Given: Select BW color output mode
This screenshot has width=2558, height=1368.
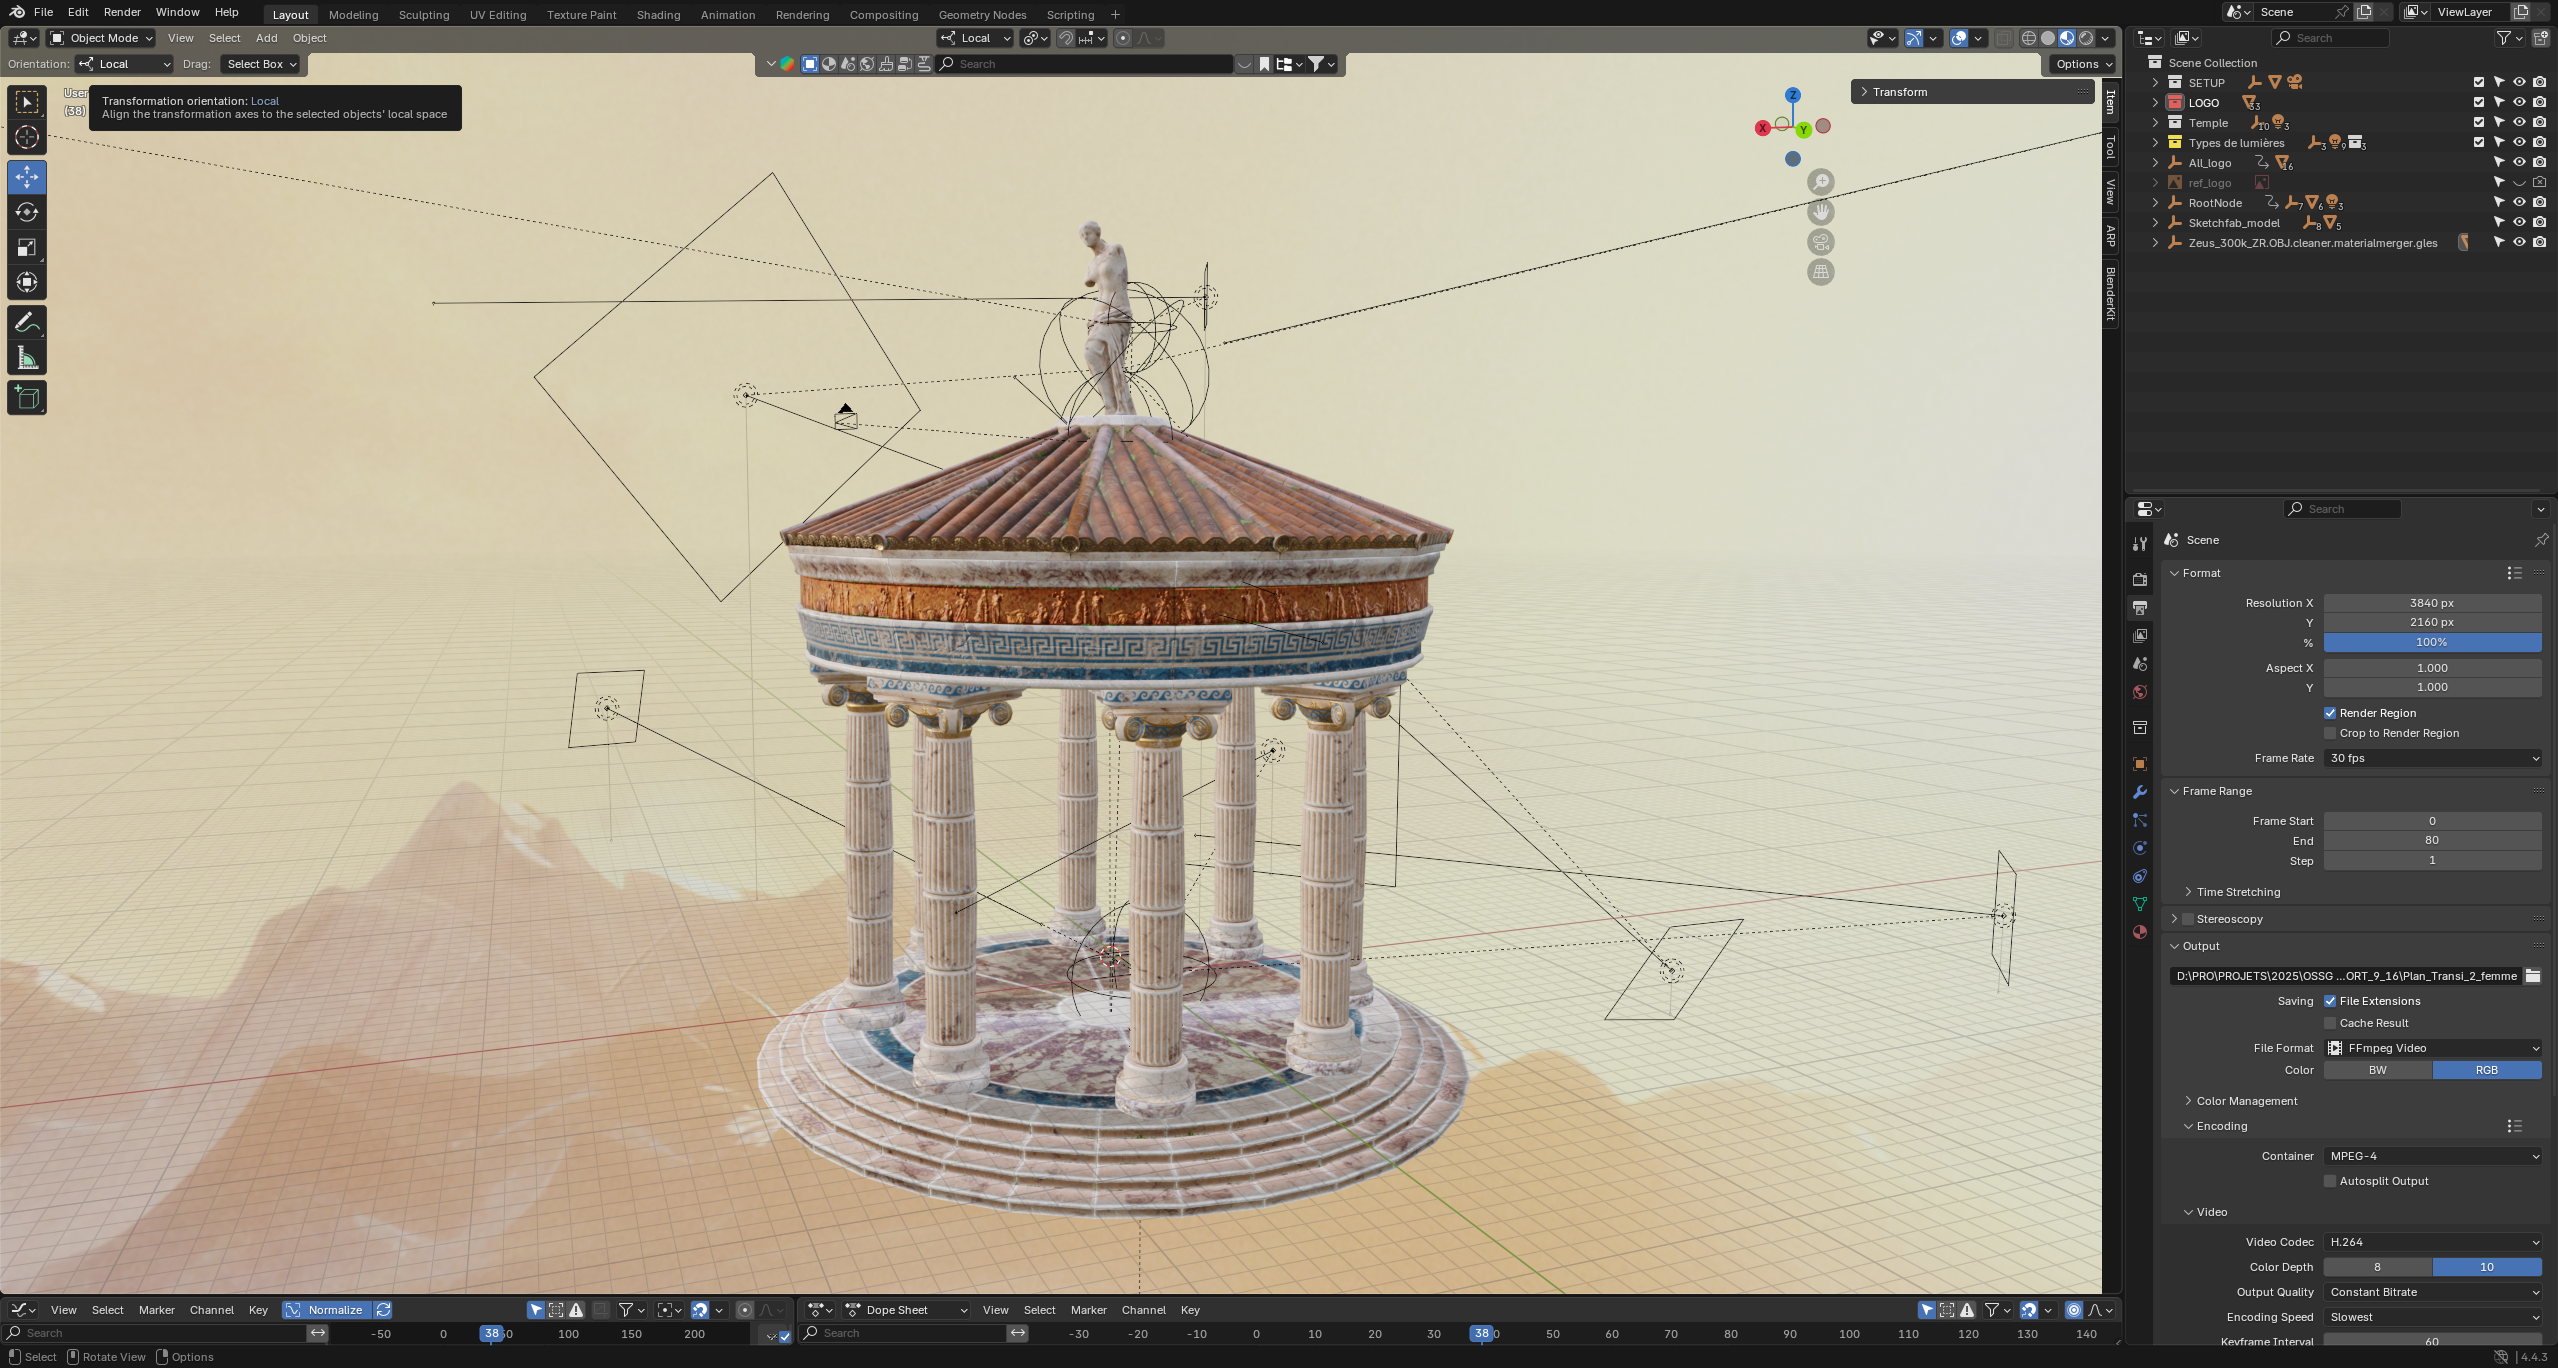Looking at the screenshot, I should (x=2376, y=1069).
